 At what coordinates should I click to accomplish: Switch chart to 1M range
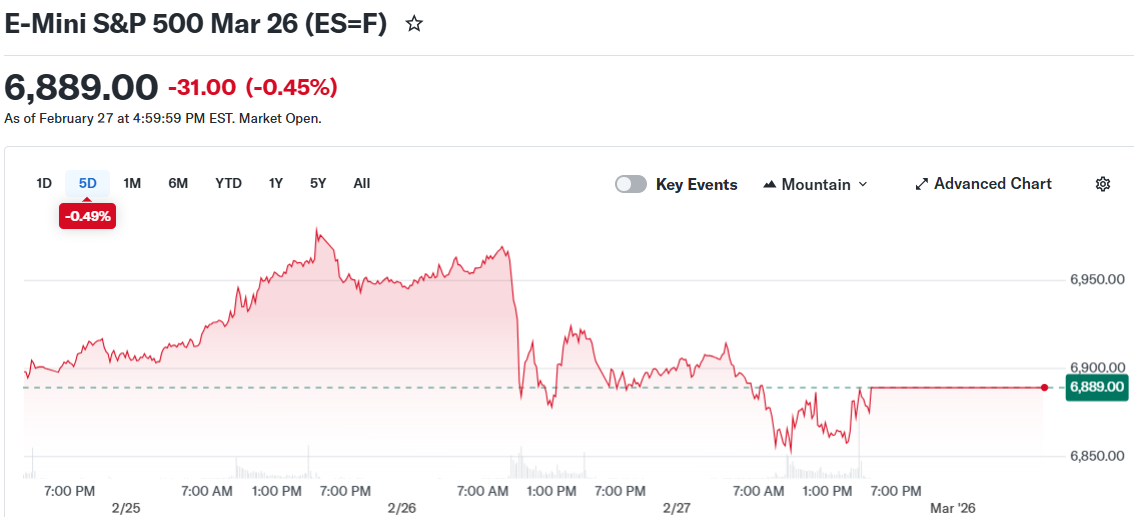[x=132, y=183]
